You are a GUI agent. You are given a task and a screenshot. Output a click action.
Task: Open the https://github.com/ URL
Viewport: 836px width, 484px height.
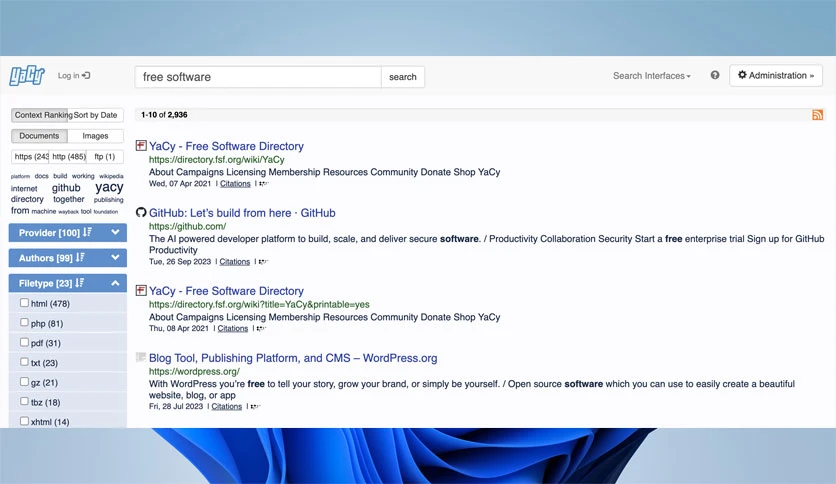[x=187, y=226]
